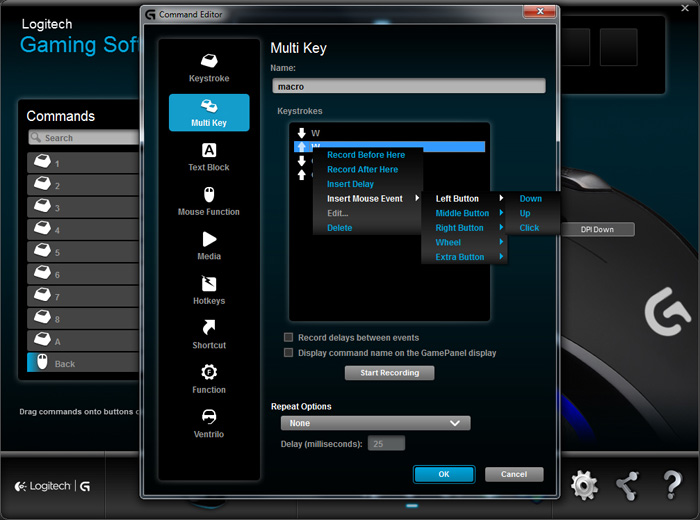Expand the Wheel submenu
This screenshot has height=520, width=700.
464,242
